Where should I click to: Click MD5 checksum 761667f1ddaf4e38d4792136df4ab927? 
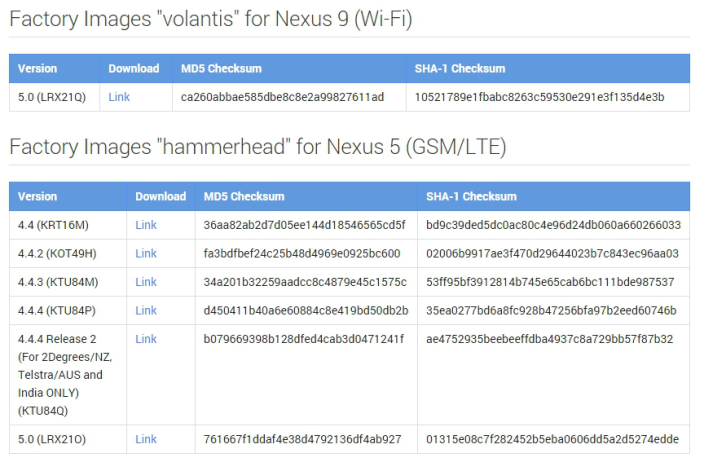[x=302, y=439]
